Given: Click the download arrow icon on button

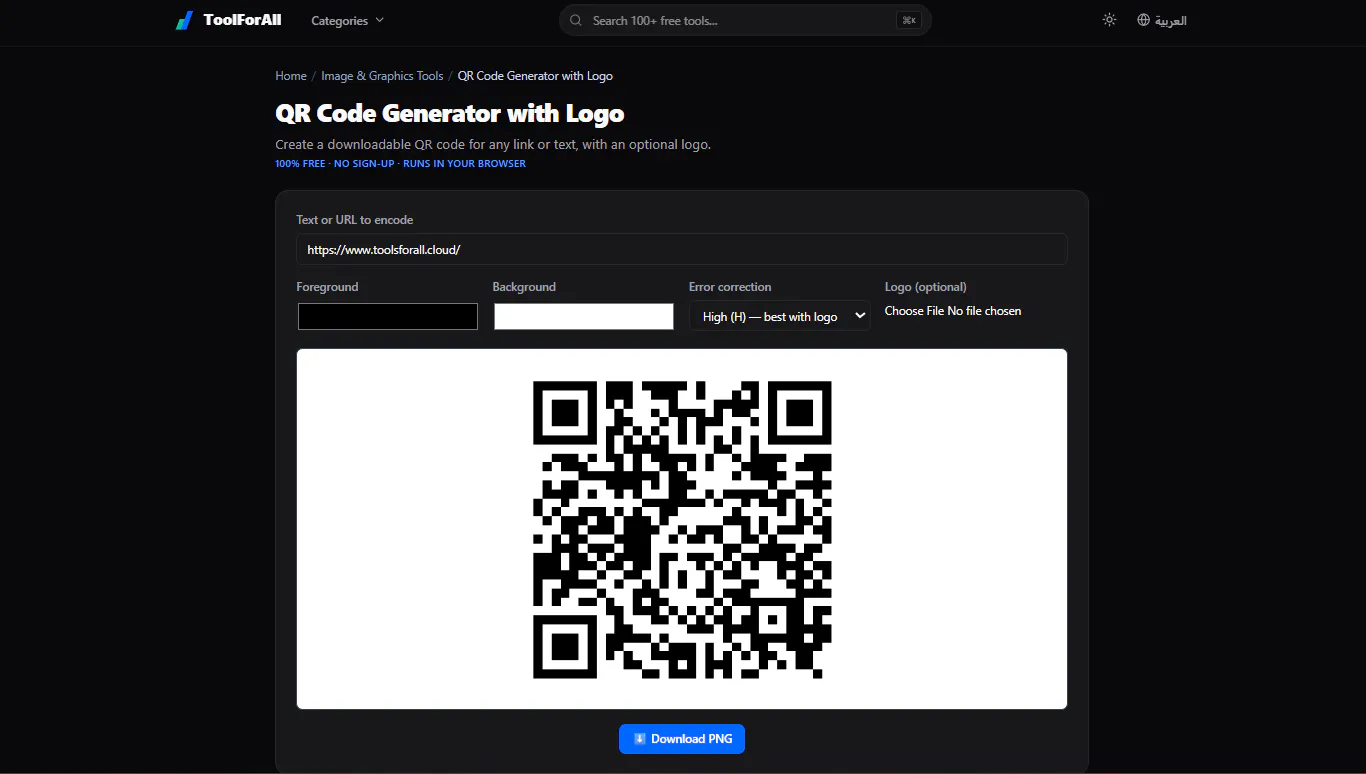Looking at the screenshot, I should click(x=640, y=739).
